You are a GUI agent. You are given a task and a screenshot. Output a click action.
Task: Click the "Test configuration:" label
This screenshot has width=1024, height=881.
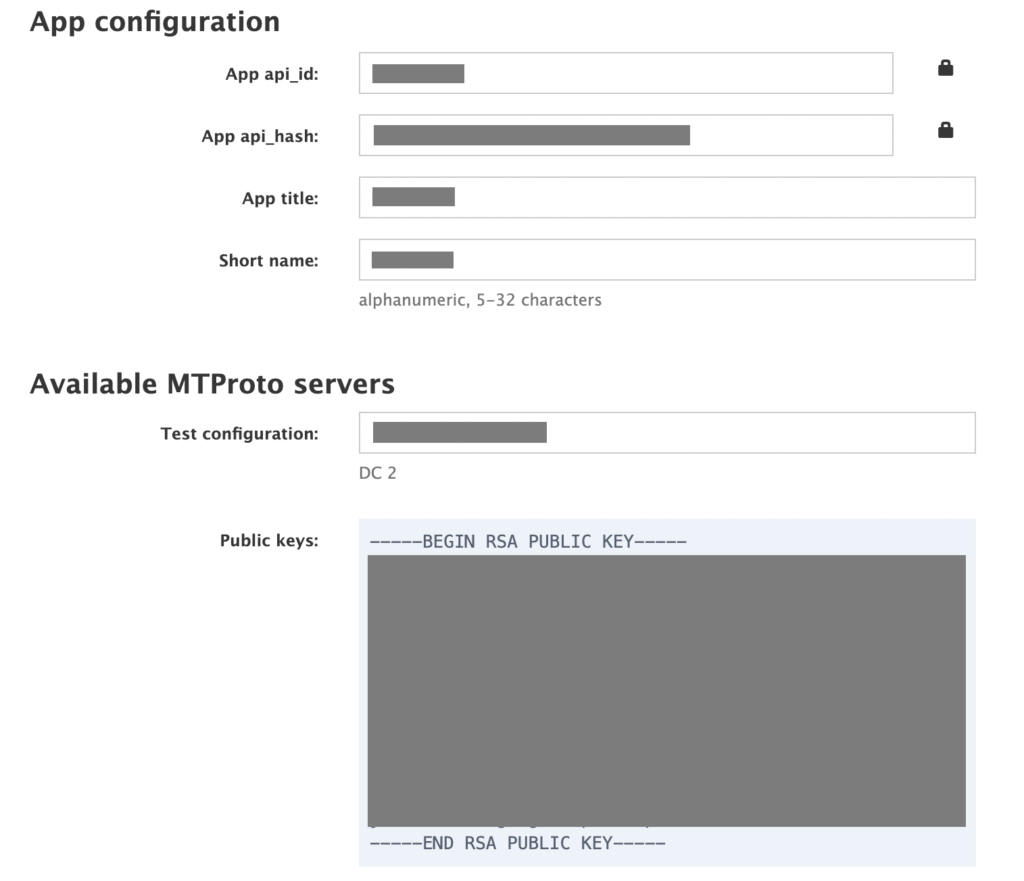(x=239, y=433)
